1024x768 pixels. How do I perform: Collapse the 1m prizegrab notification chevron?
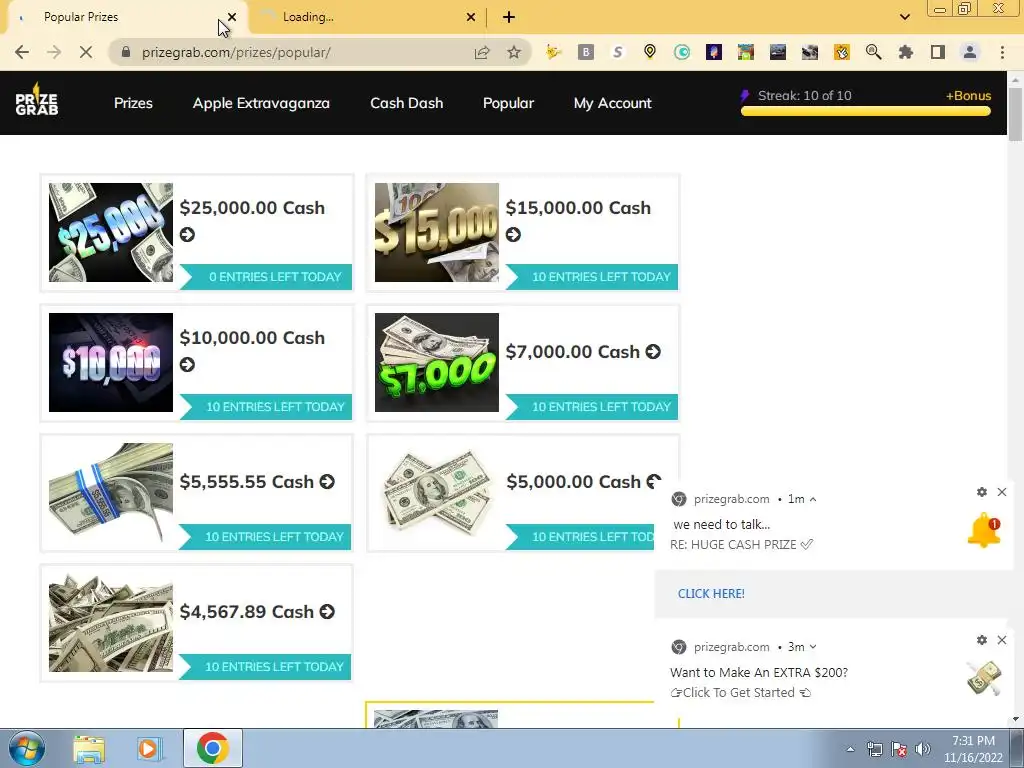tap(813, 499)
